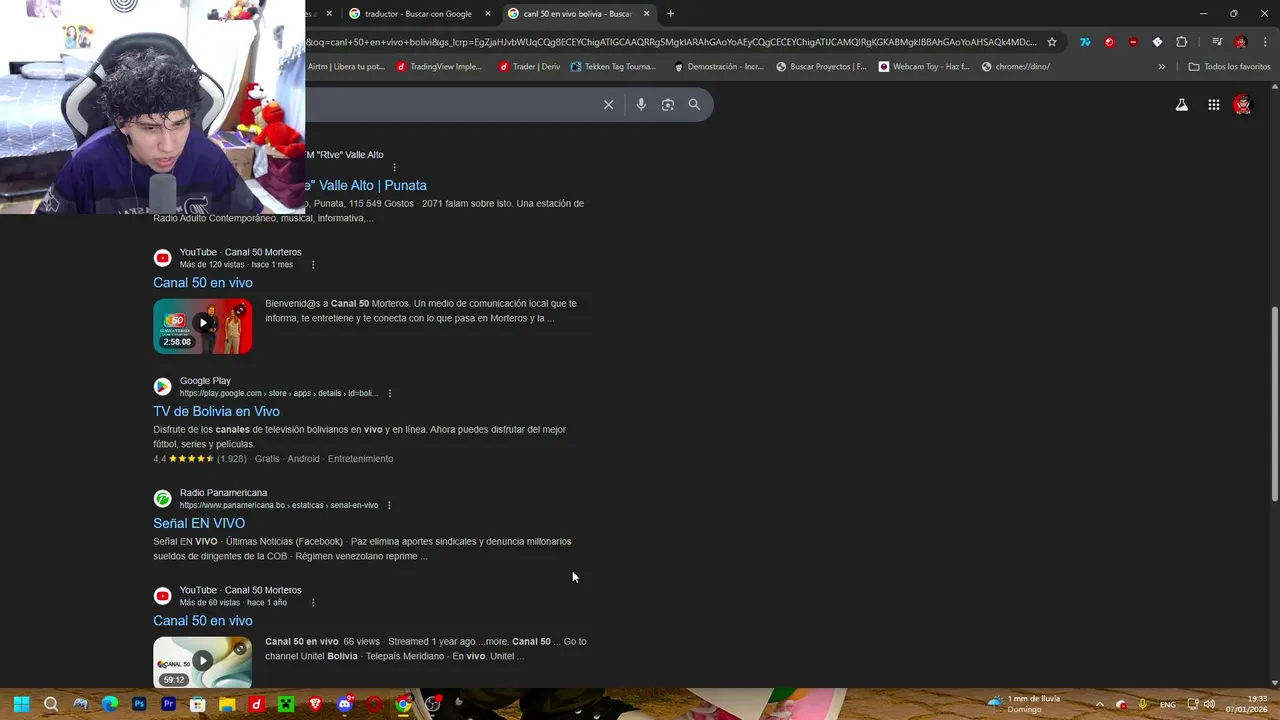The height and width of the screenshot is (720, 1280).
Task: Clear the Google search box text
Action: point(608,105)
